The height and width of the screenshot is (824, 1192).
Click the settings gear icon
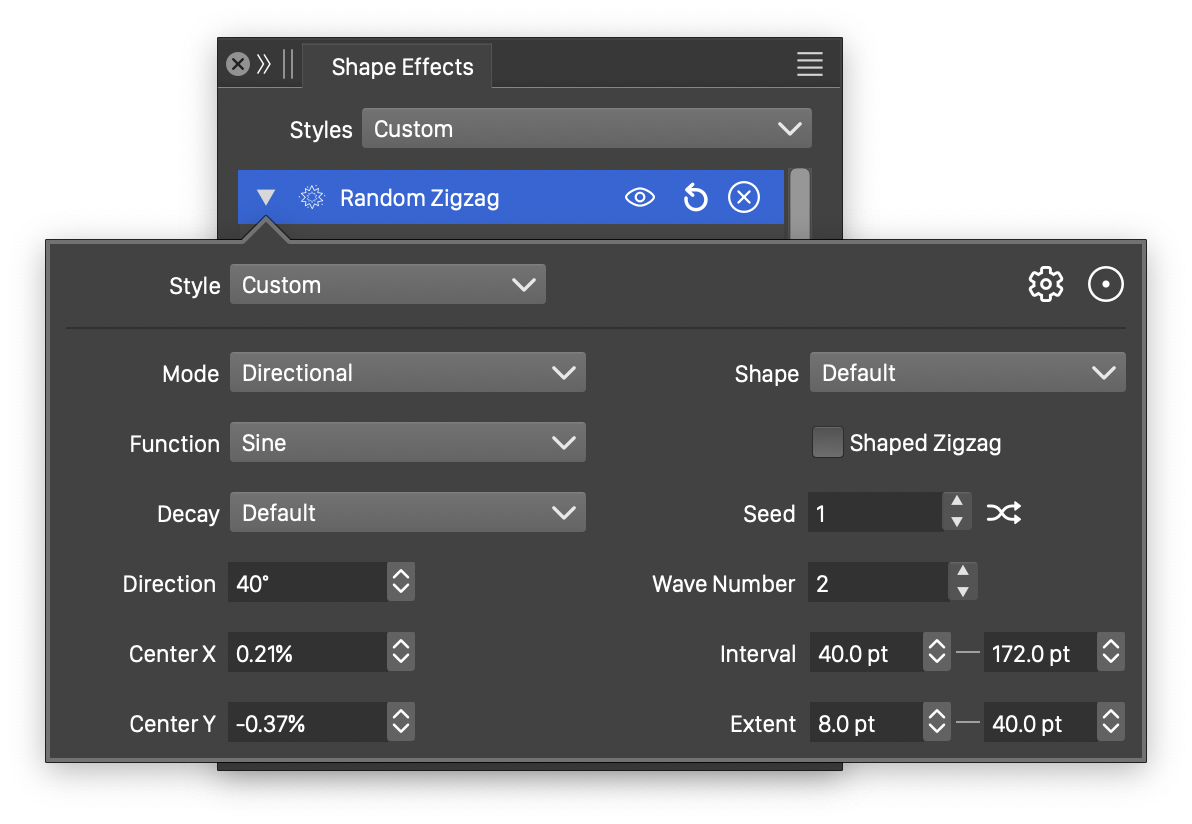point(1045,285)
